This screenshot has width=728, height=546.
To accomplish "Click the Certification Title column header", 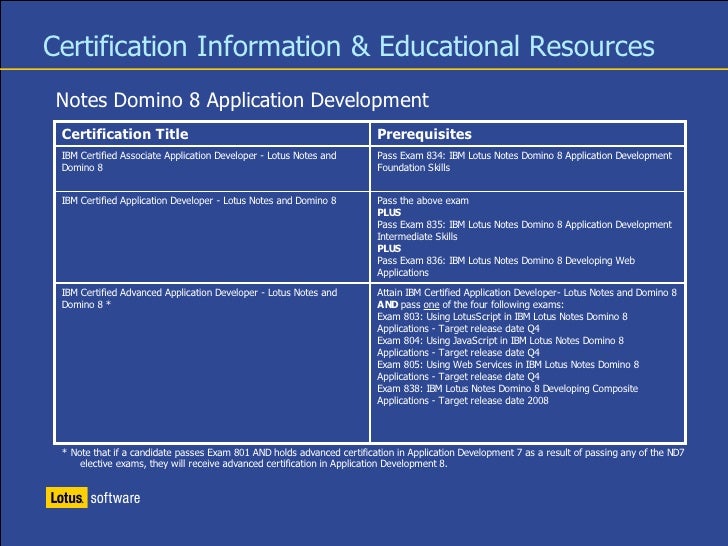I will [x=125, y=134].
